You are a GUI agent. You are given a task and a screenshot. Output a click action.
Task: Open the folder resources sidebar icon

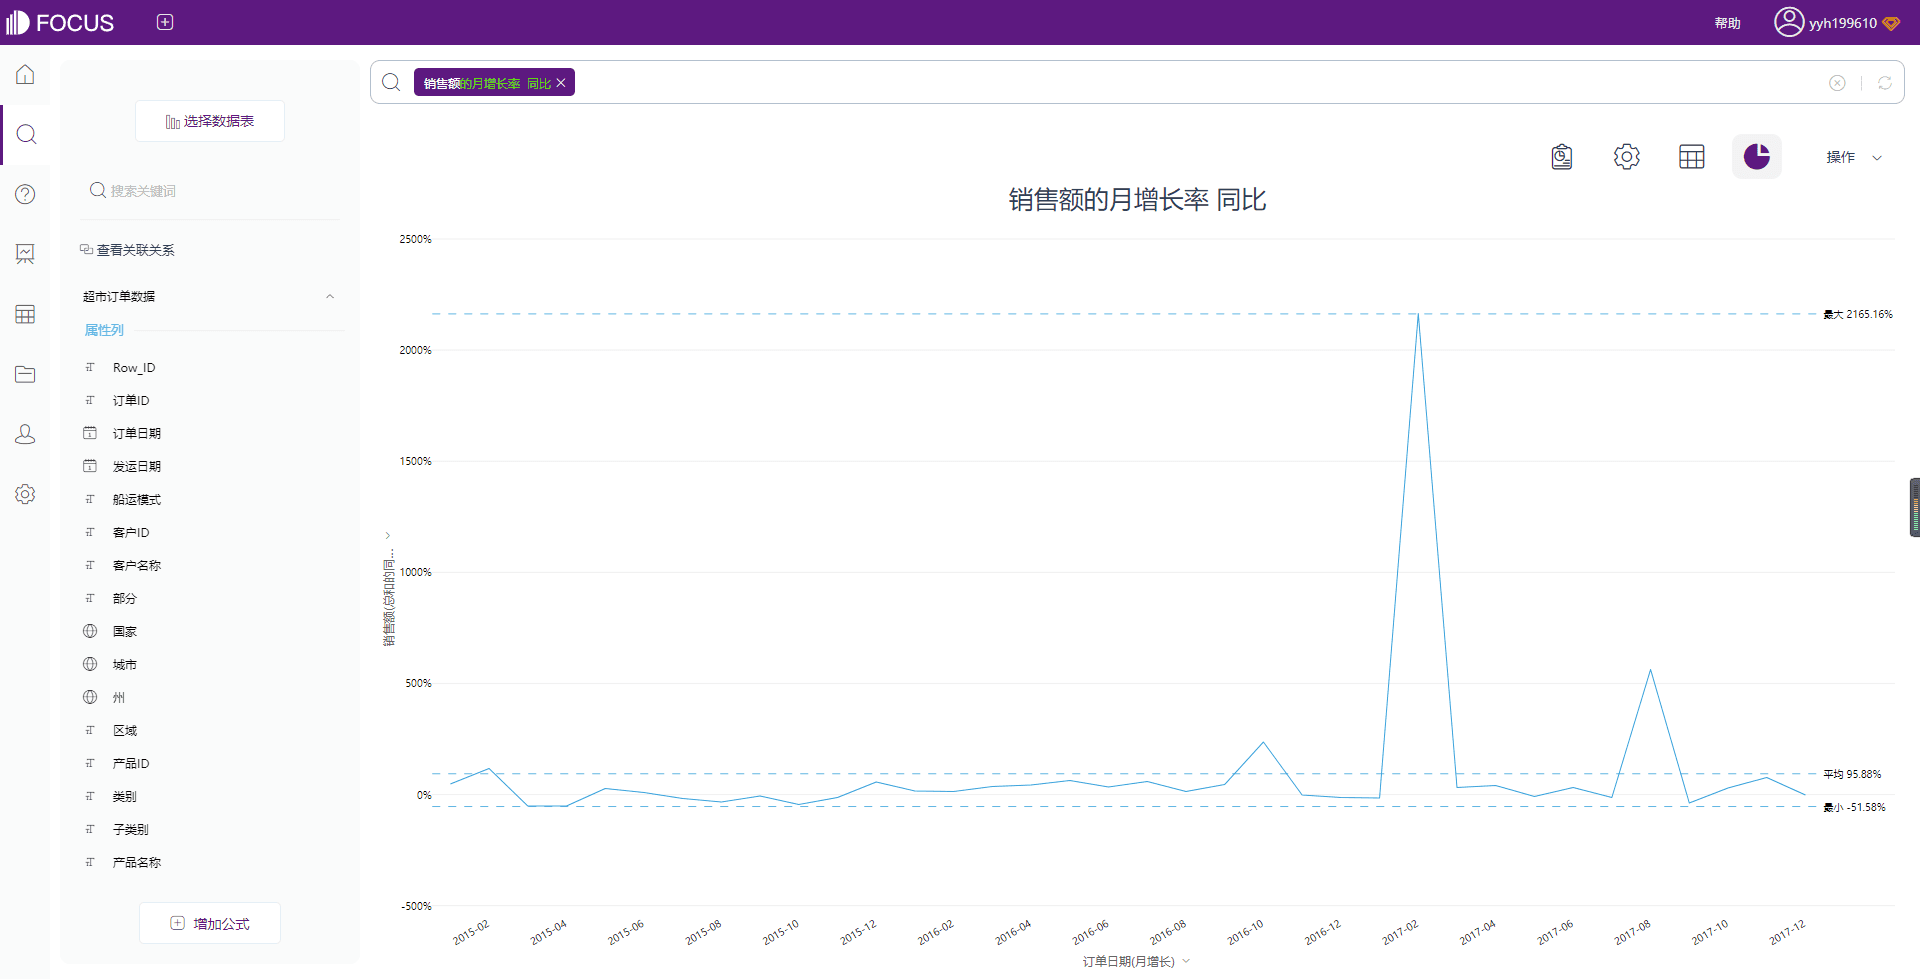(x=25, y=374)
